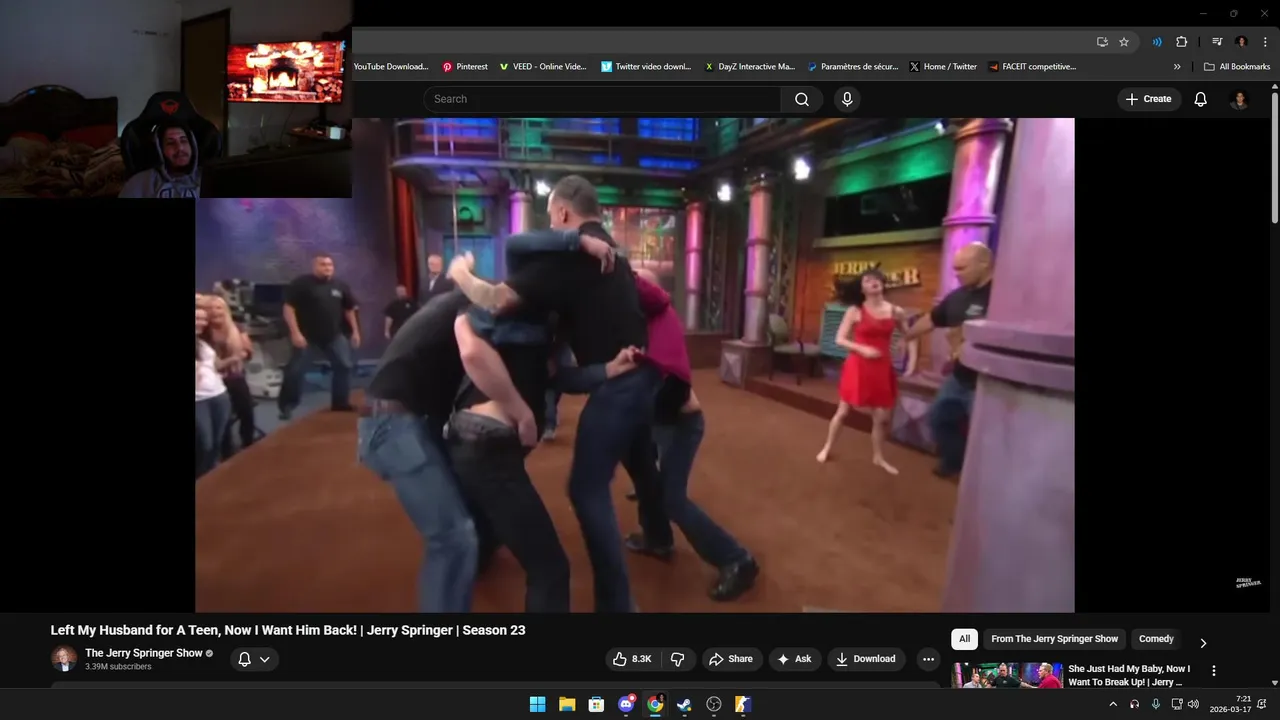Expand the subscription notification bell dropdown
The image size is (1280, 720).
(x=254, y=659)
